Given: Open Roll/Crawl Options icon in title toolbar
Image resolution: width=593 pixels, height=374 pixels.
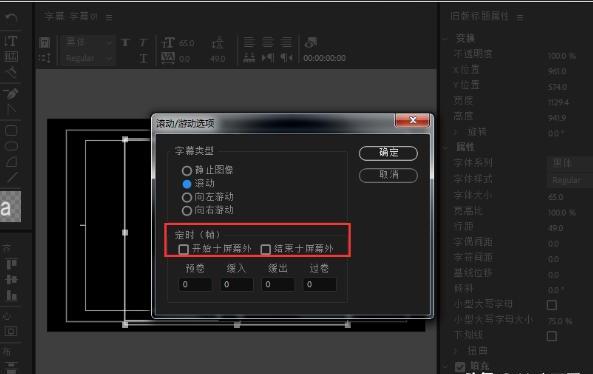Looking at the screenshot, I should pyautogui.click(x=45, y=58).
